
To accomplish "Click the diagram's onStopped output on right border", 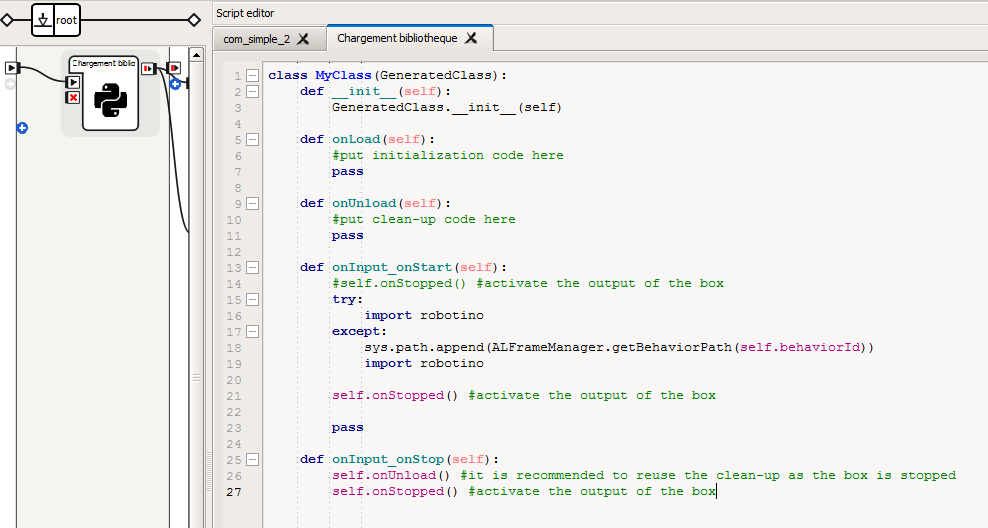I will (174, 68).
